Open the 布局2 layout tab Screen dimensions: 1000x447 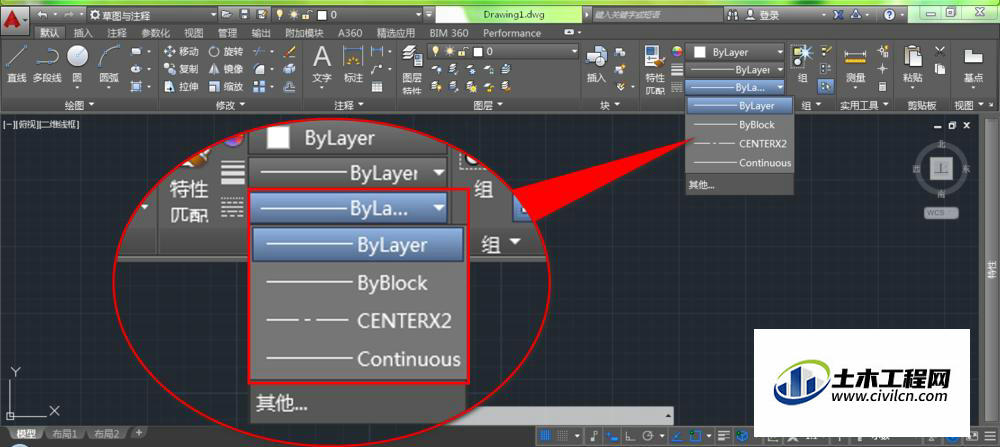(x=107, y=434)
